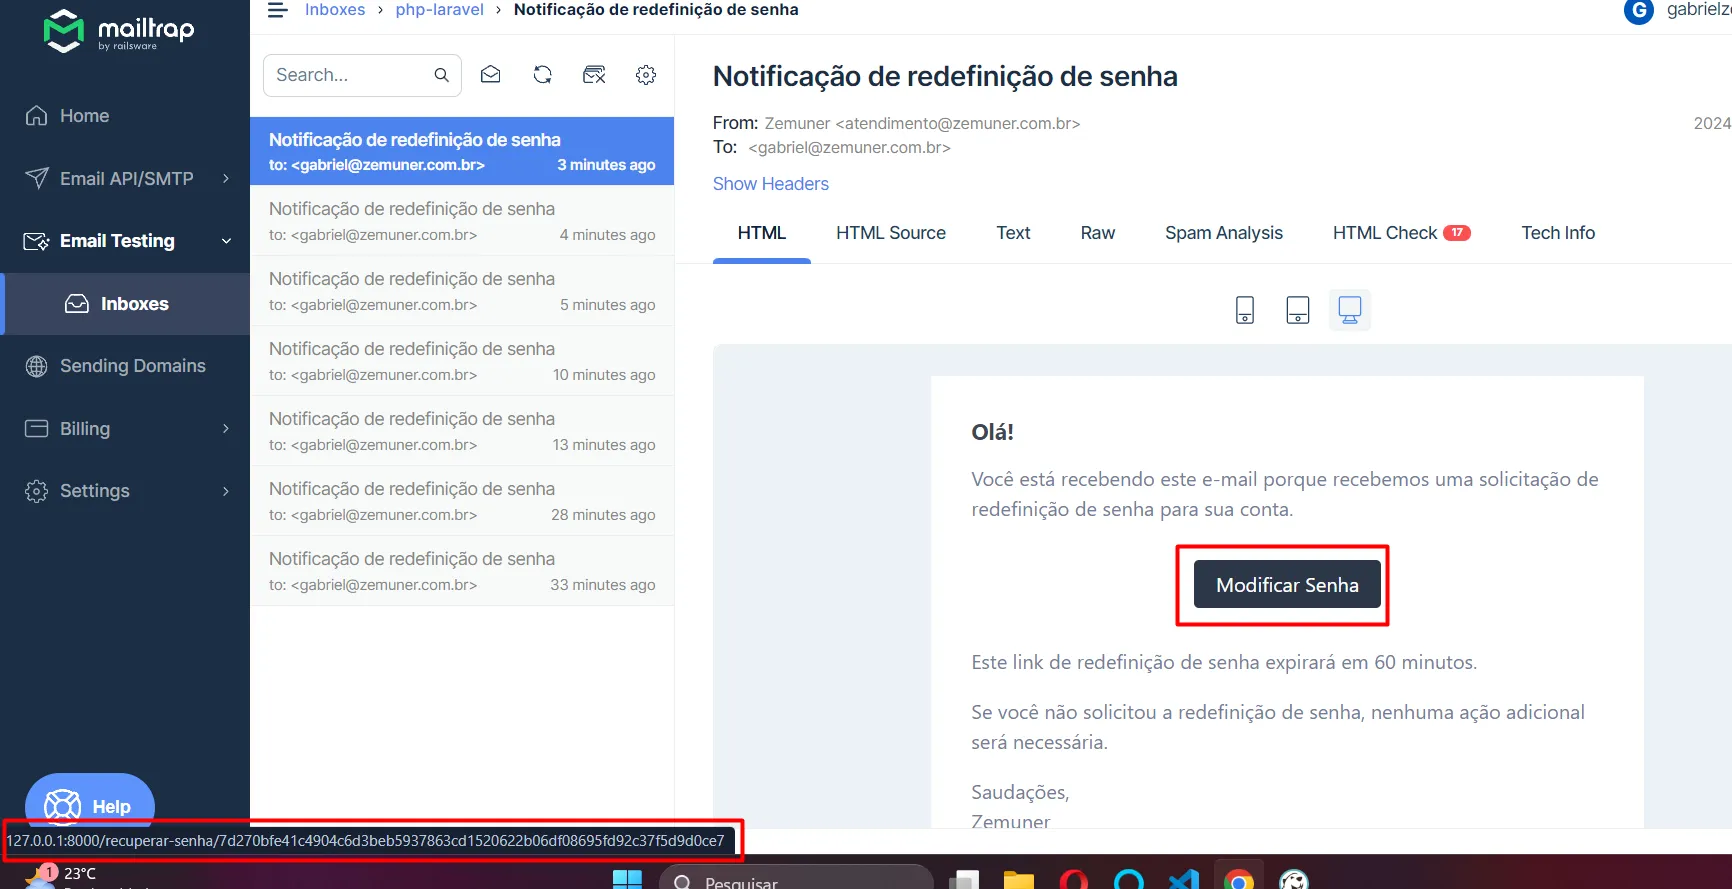This screenshot has height=889, width=1732.
Task: Open the php-laravel breadcrumb link
Action: point(439,10)
